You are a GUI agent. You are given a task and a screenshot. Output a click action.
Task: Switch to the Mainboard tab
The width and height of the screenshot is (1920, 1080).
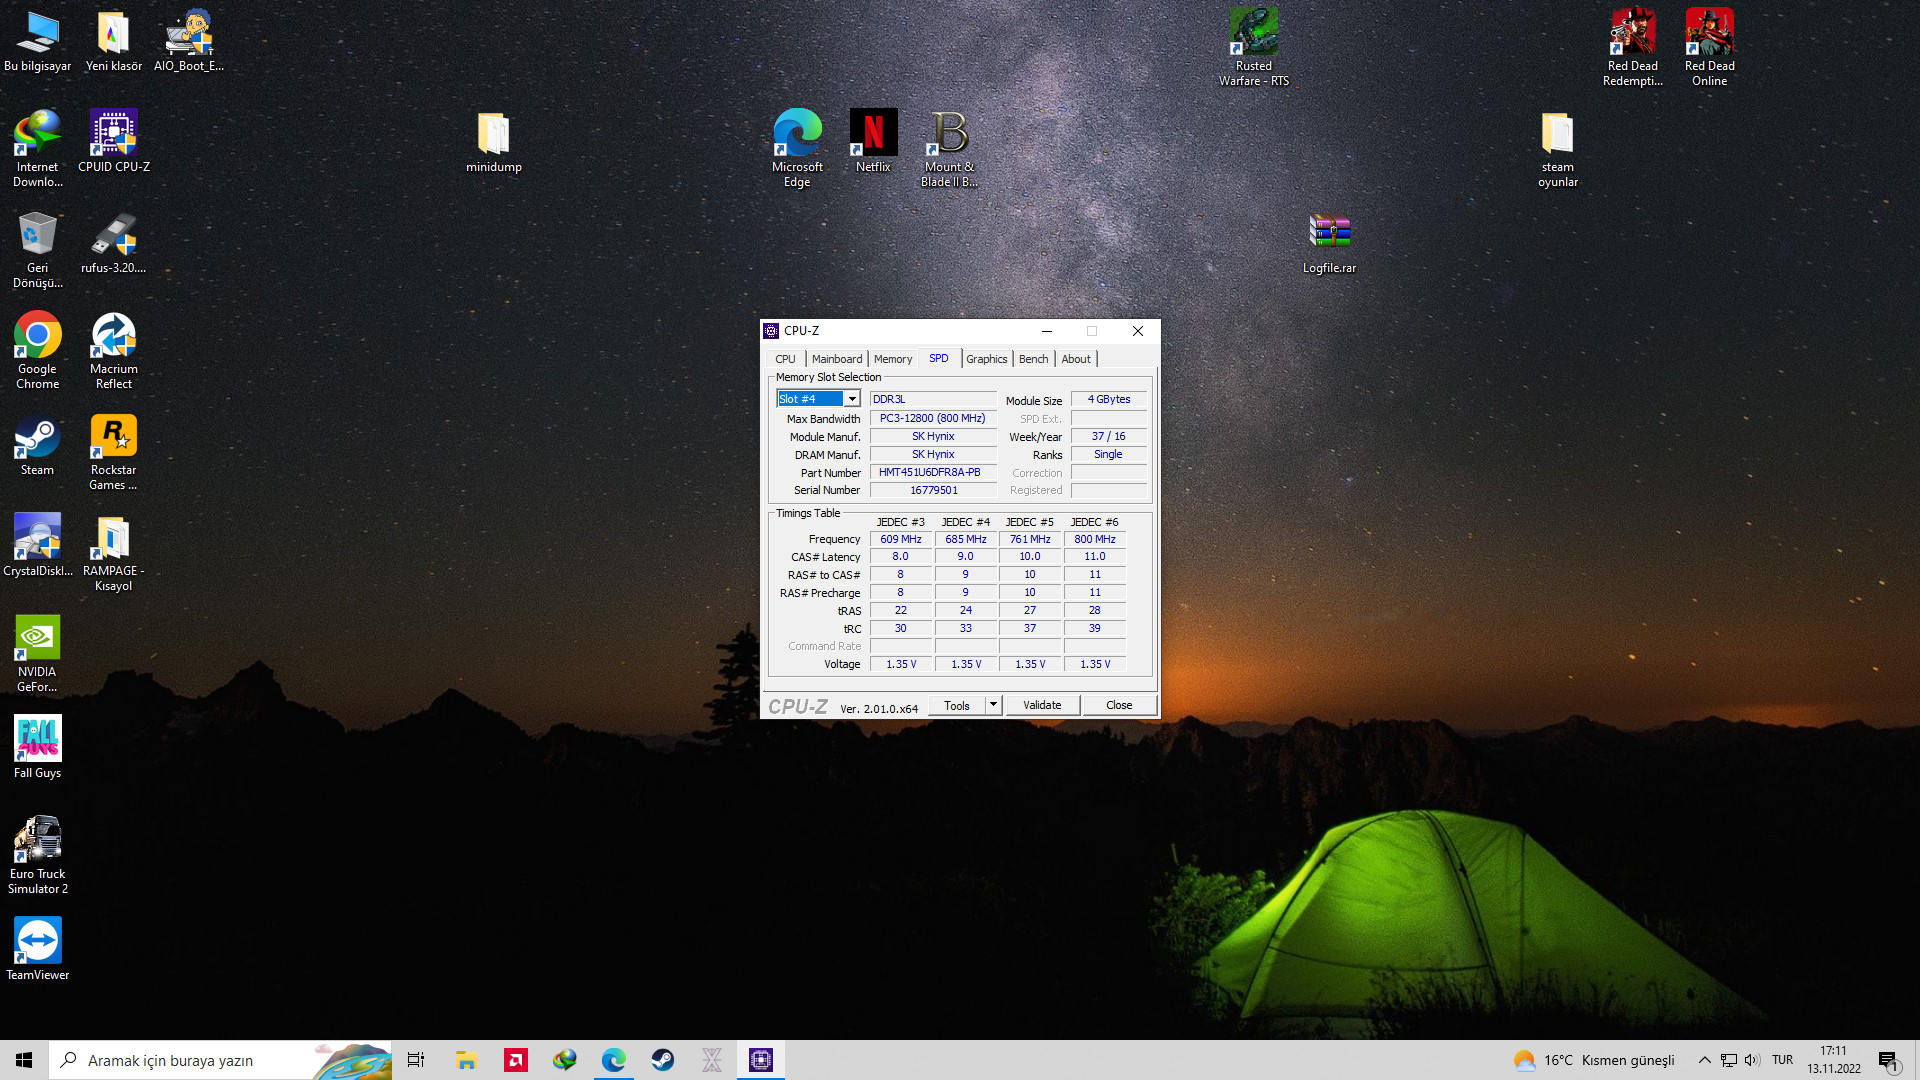coord(836,359)
